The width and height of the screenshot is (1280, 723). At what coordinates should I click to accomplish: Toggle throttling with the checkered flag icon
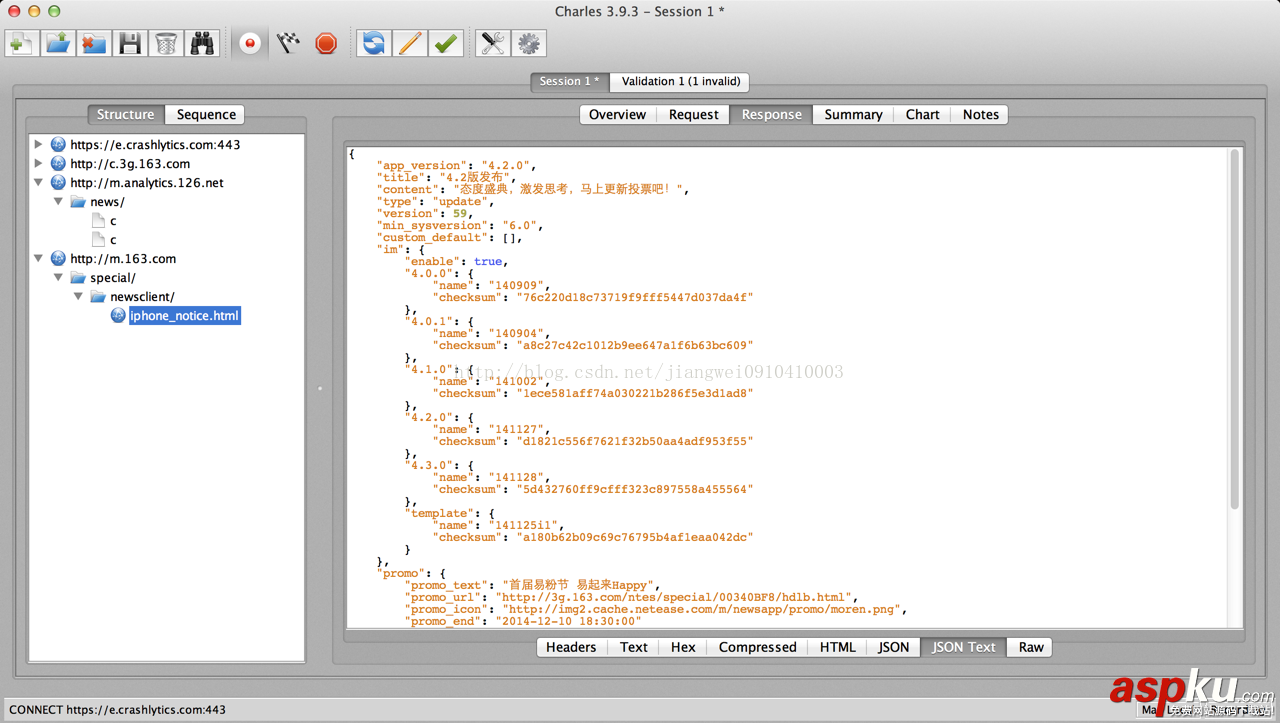(x=288, y=43)
